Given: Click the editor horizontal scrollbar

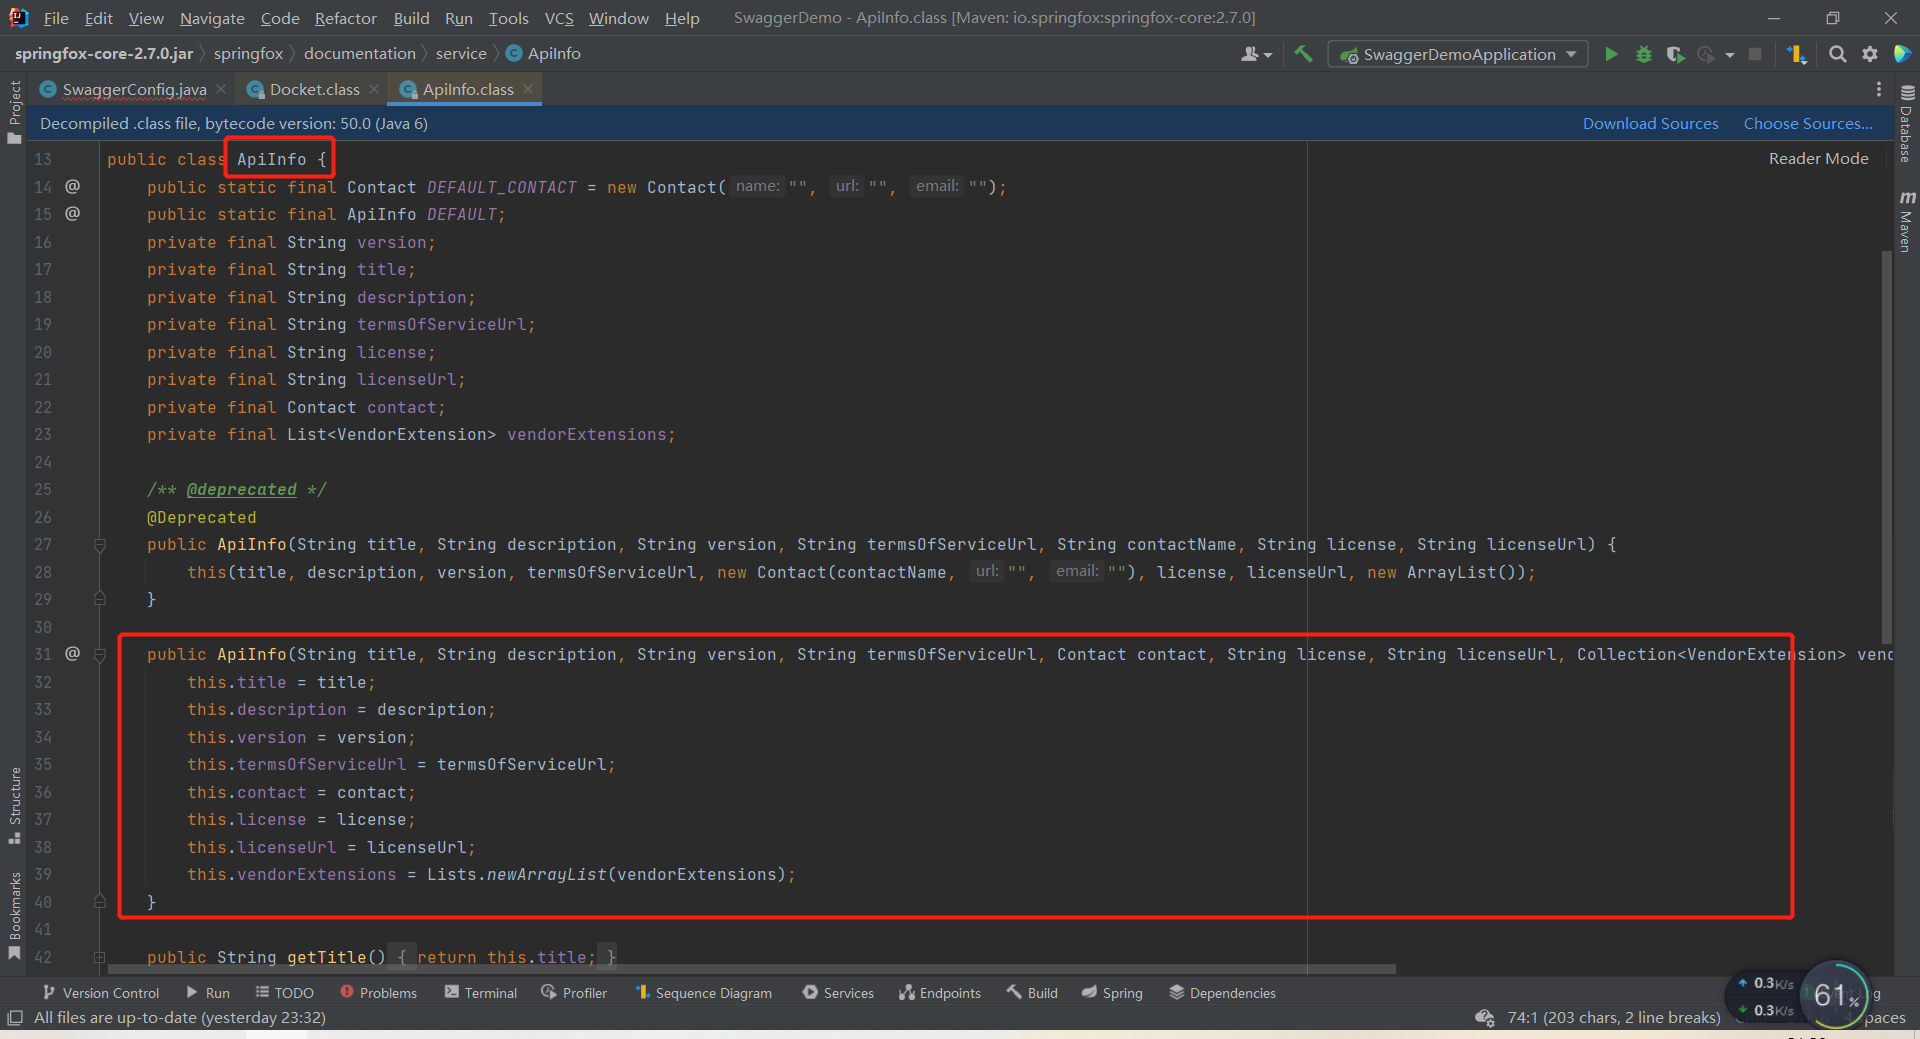Looking at the screenshot, I should 751,969.
